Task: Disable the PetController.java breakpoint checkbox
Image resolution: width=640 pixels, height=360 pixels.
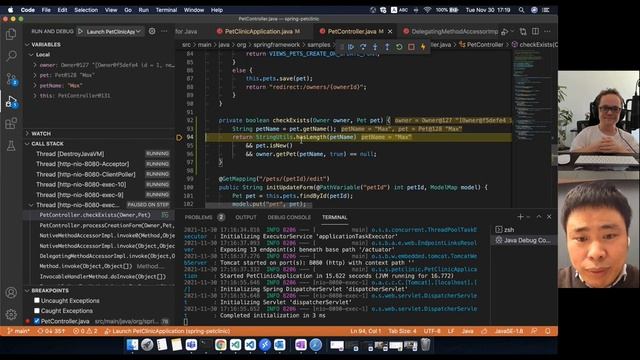Action: pos(37,321)
